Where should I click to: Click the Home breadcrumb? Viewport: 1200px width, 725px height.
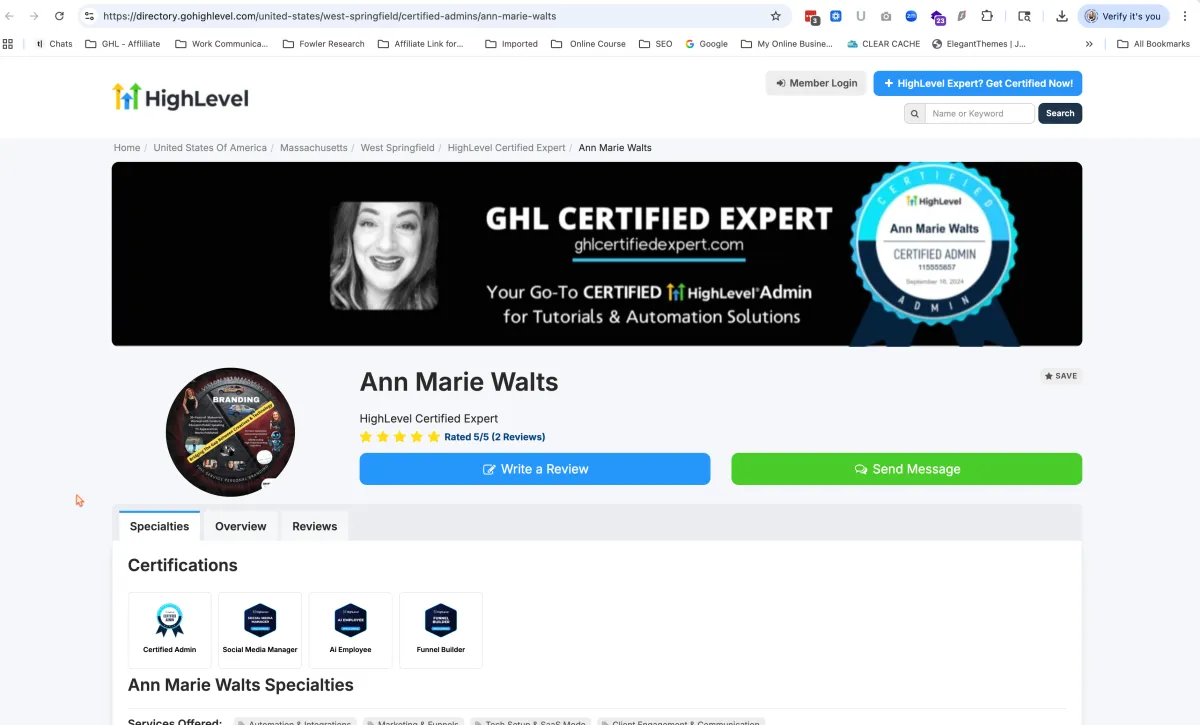tap(127, 148)
